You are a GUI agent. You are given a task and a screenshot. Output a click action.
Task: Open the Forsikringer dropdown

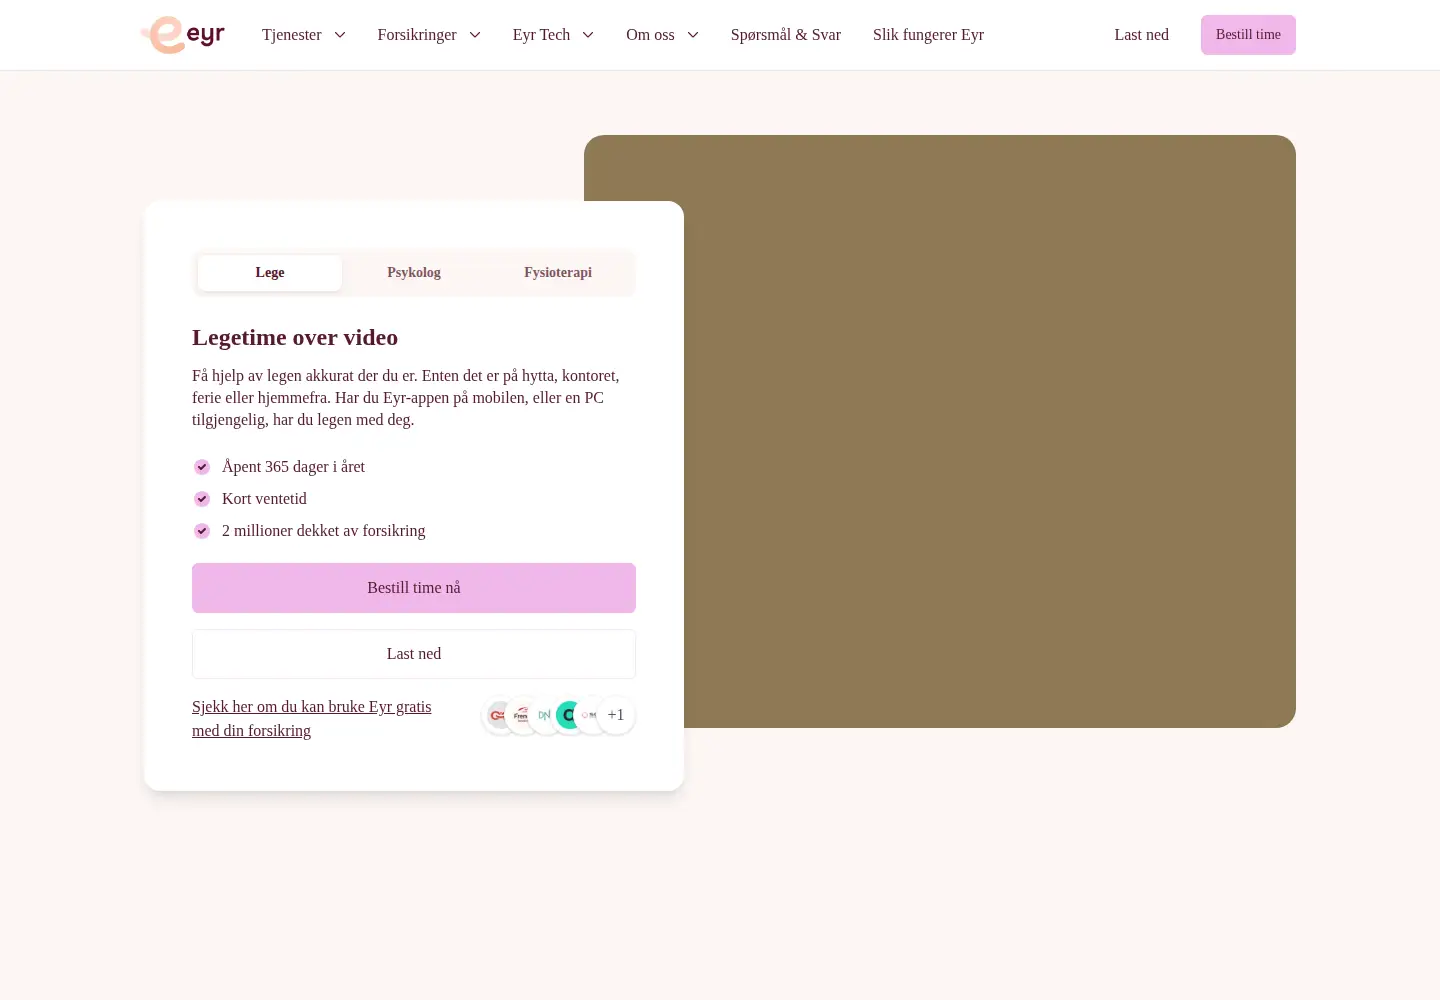point(429,35)
